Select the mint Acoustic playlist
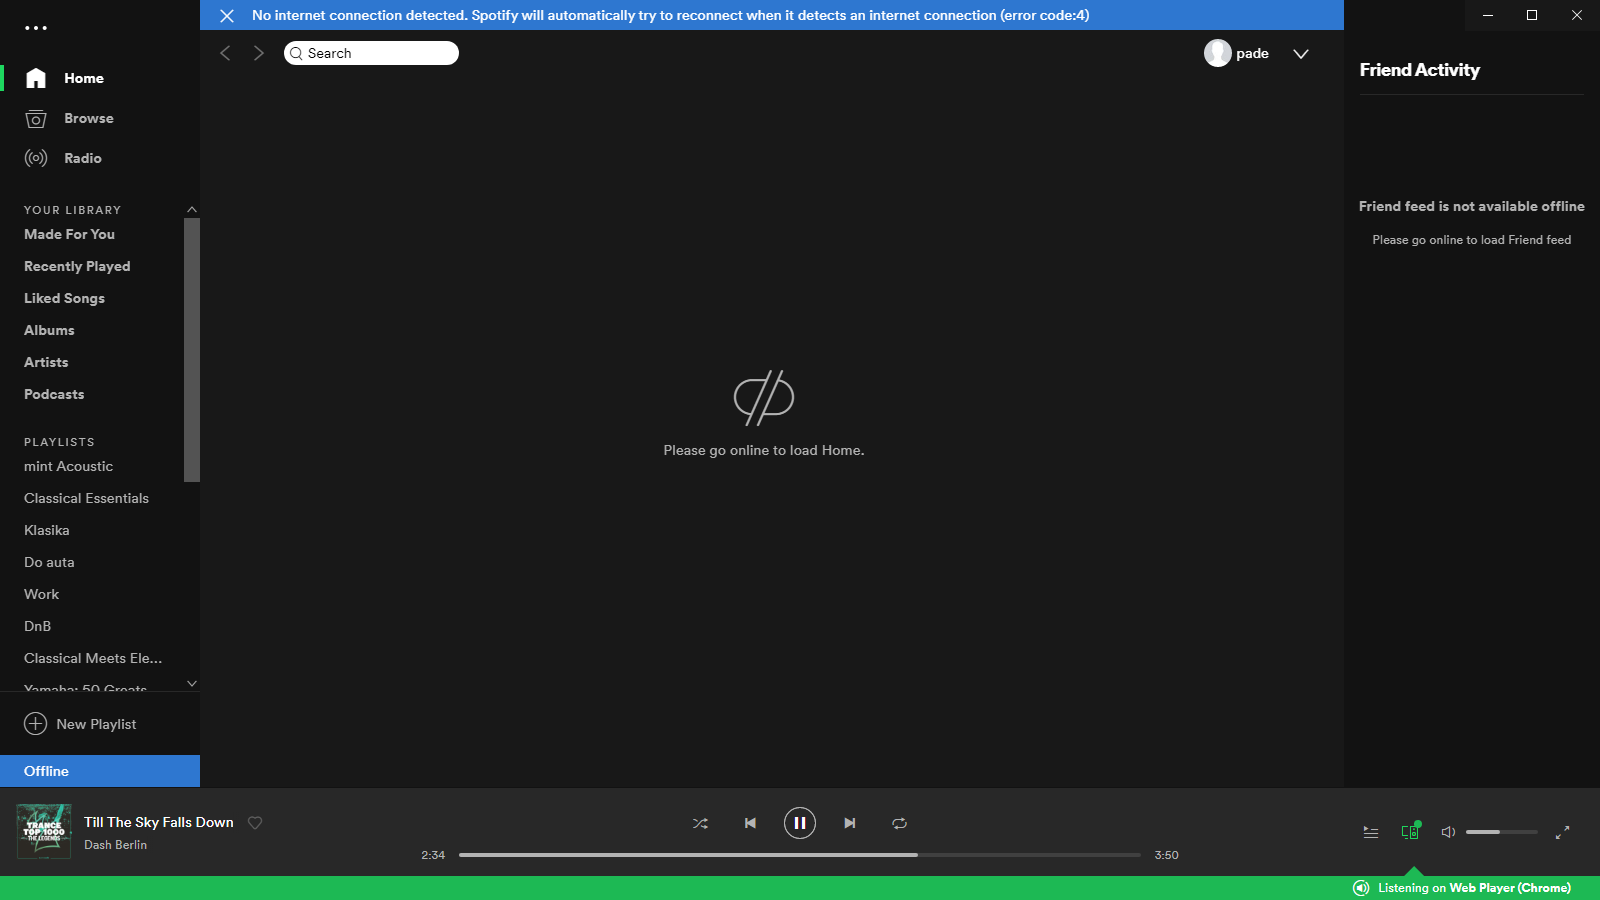This screenshot has width=1600, height=900. point(68,466)
